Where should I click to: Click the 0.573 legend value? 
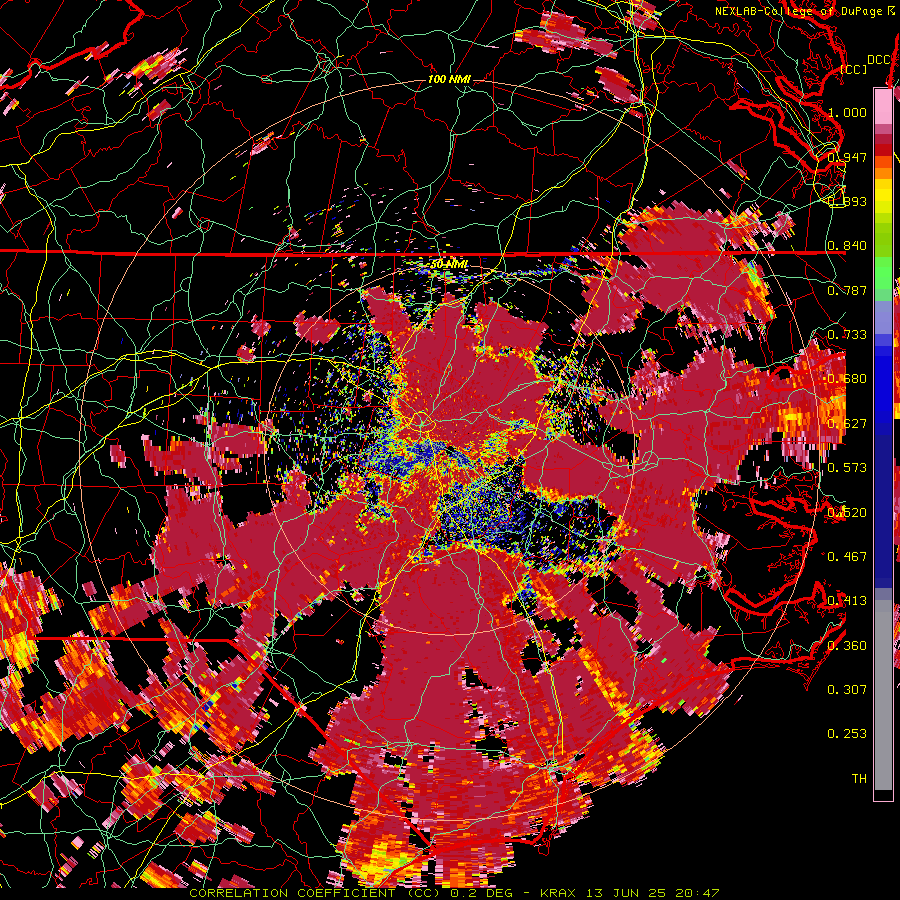pos(847,467)
